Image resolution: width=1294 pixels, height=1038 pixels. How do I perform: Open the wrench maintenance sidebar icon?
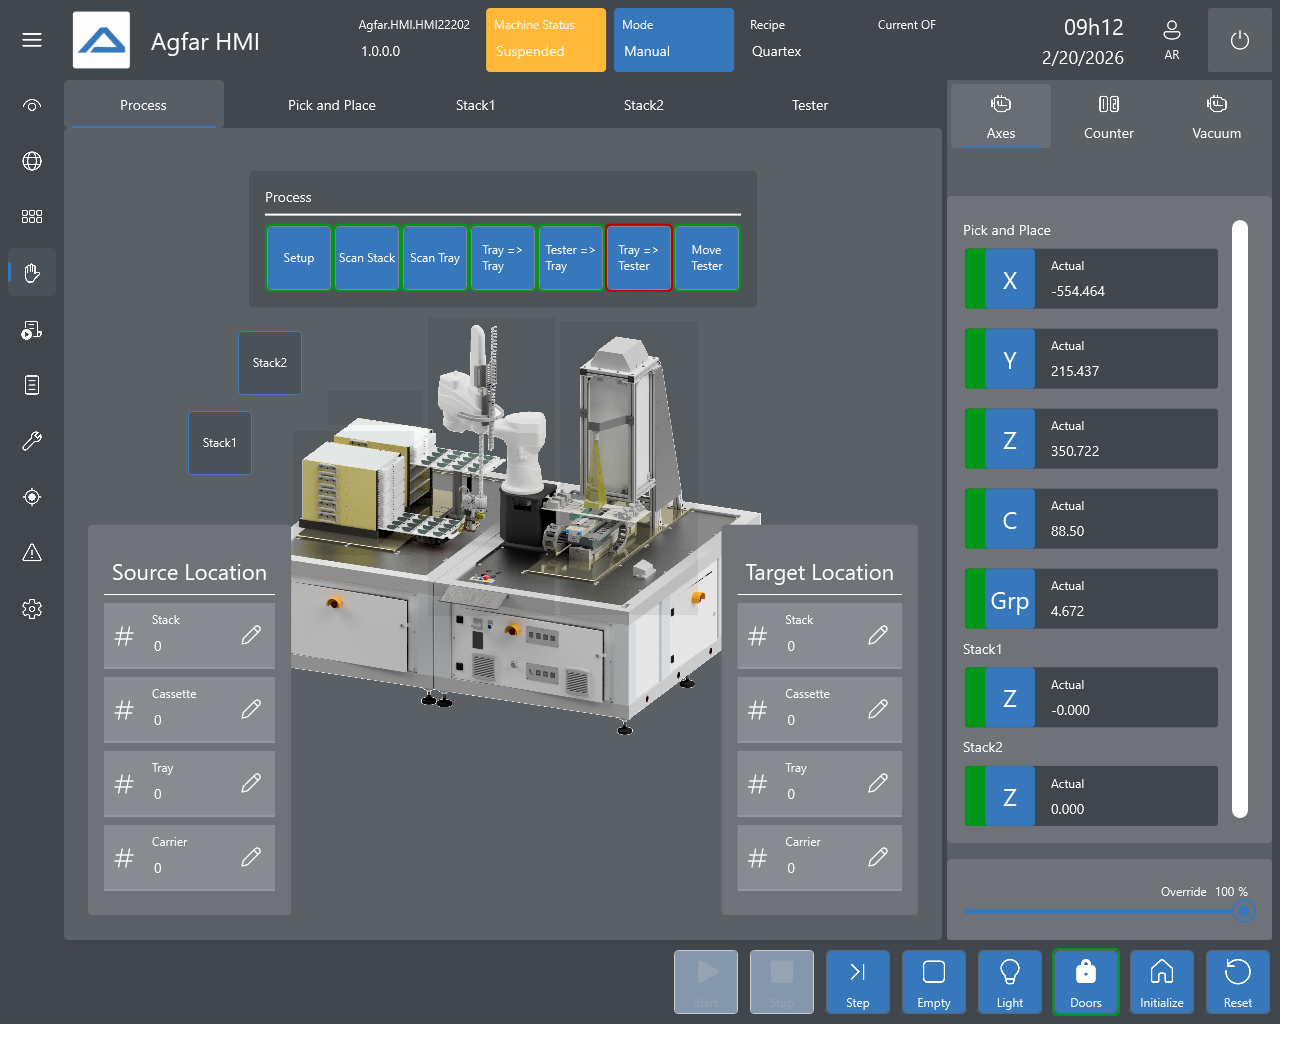[32, 441]
